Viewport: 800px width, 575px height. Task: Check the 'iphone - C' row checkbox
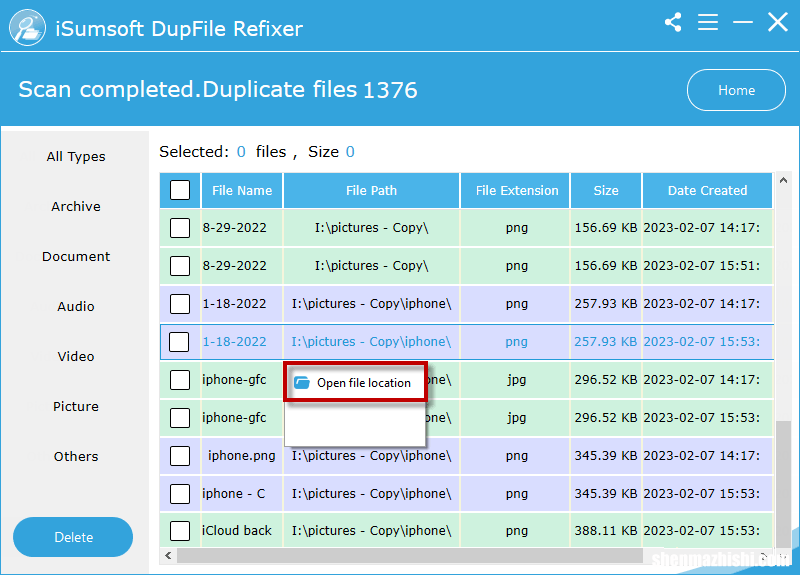point(180,494)
